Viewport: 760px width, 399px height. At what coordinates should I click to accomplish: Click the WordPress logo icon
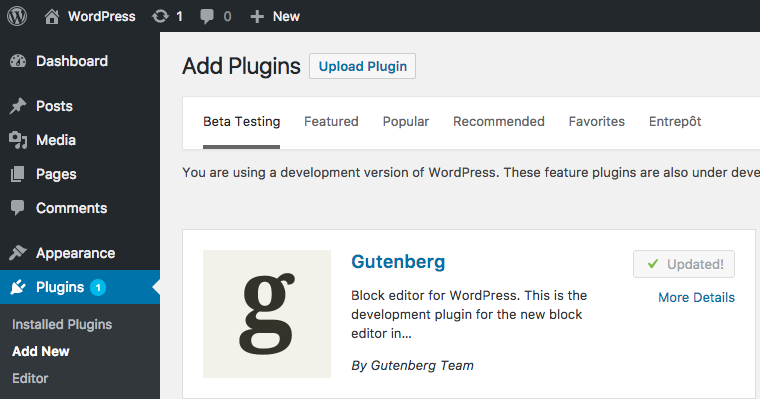point(17,16)
